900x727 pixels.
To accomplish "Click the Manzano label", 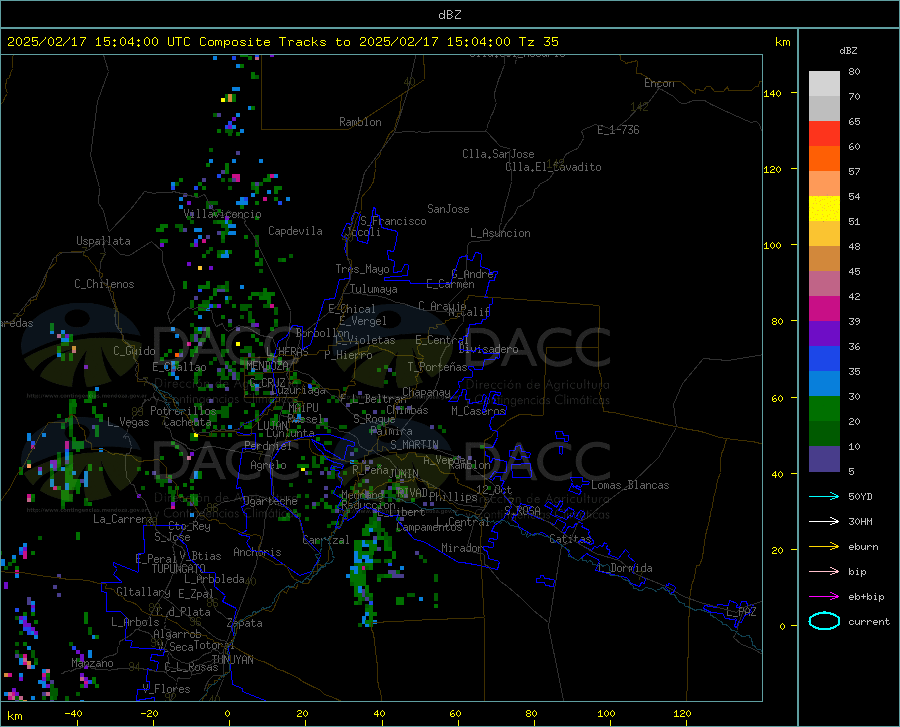I will point(92,663).
